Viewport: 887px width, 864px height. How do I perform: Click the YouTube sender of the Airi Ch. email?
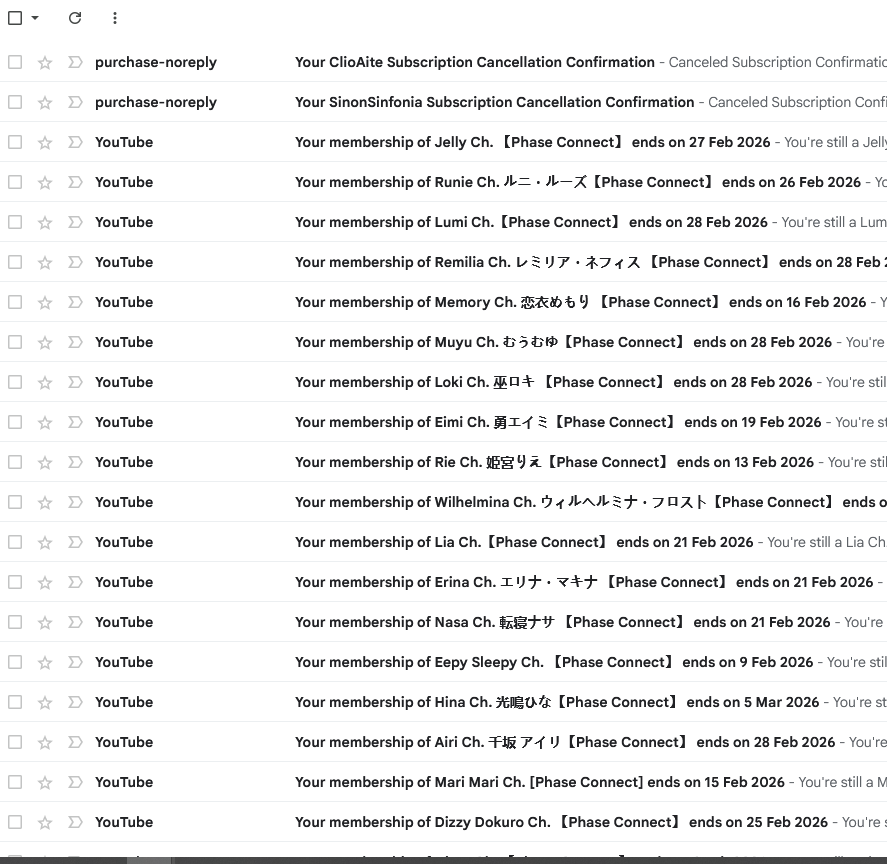[x=124, y=742]
